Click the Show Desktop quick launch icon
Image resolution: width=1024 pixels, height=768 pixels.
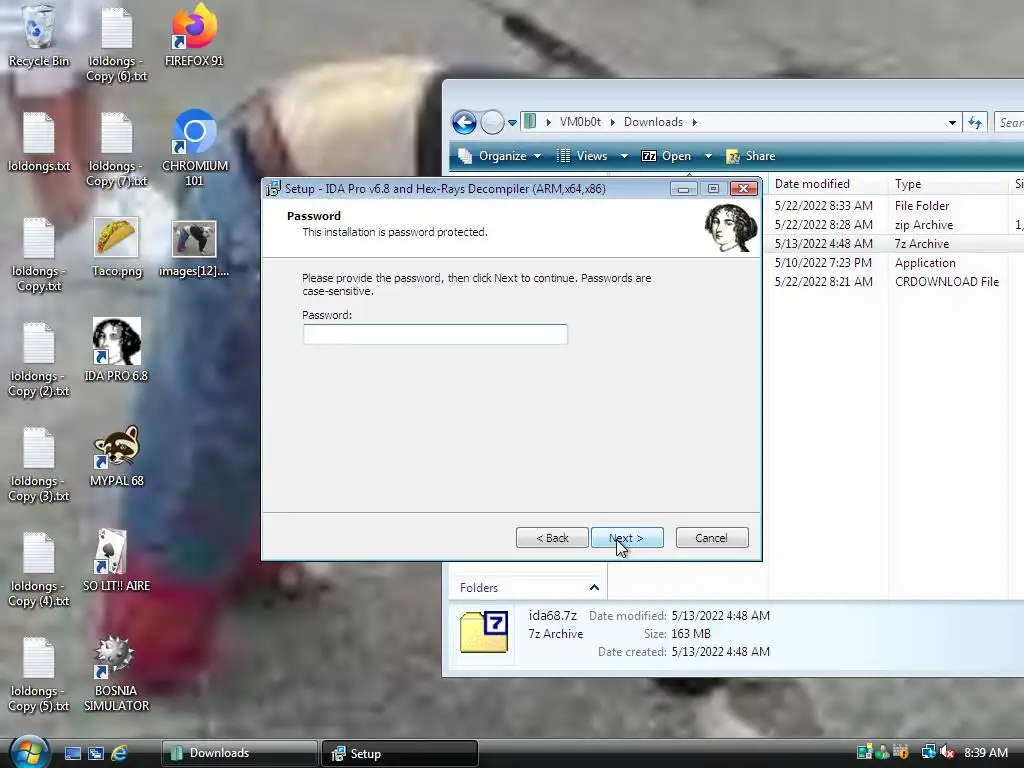pos(72,754)
